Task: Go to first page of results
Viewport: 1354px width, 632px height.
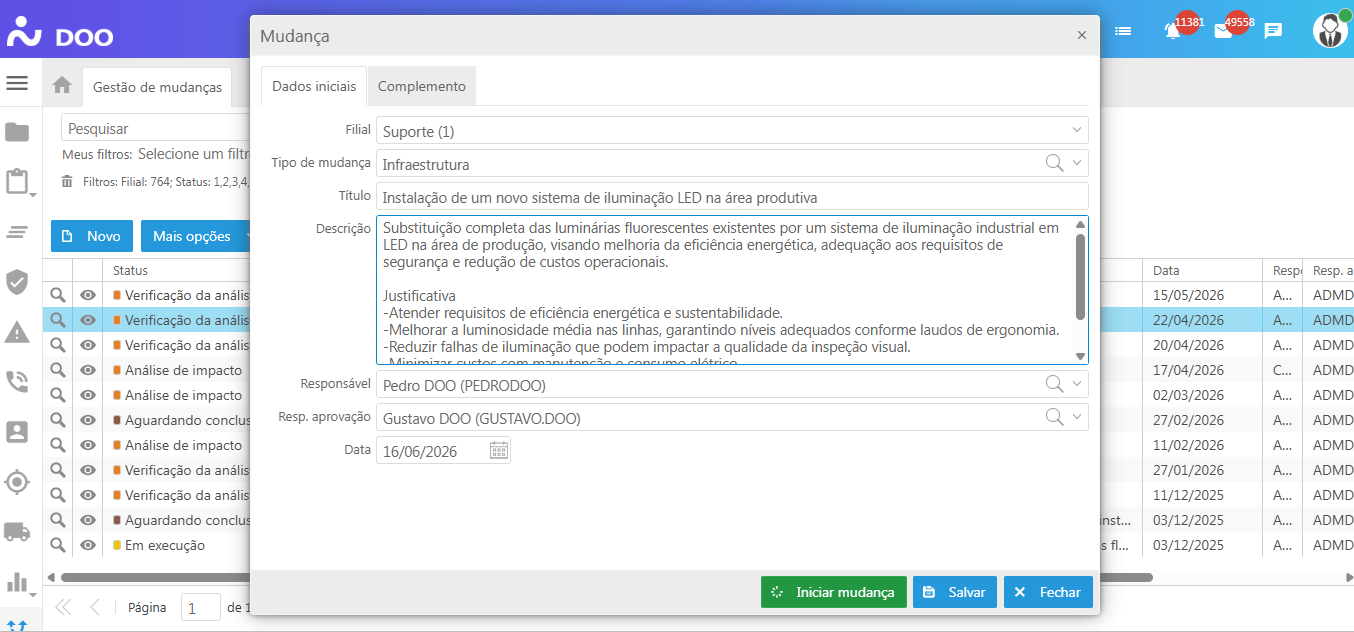Action: 64,607
